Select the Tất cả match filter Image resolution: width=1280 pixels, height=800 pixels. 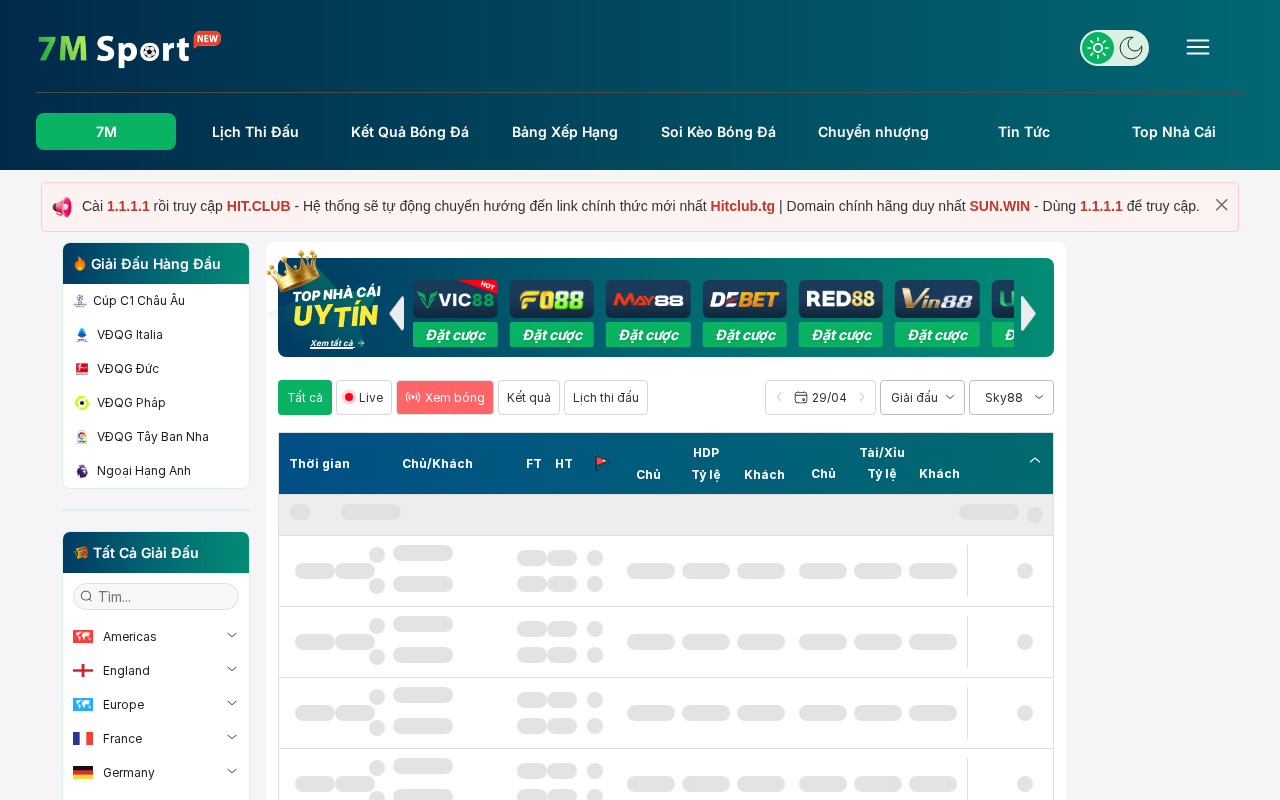click(305, 397)
